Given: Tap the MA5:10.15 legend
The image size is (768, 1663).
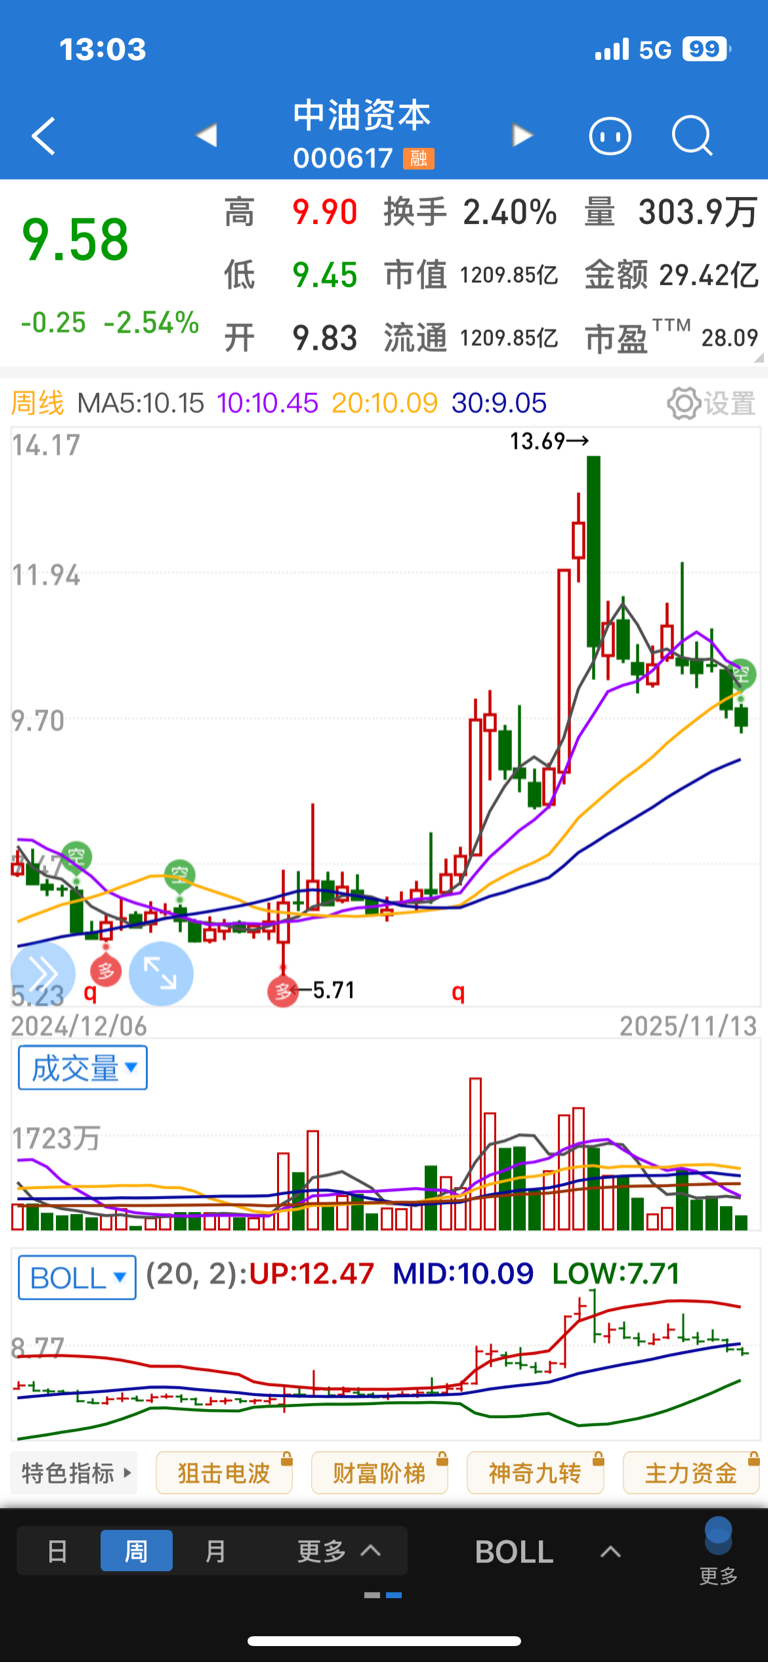Looking at the screenshot, I should [141, 403].
